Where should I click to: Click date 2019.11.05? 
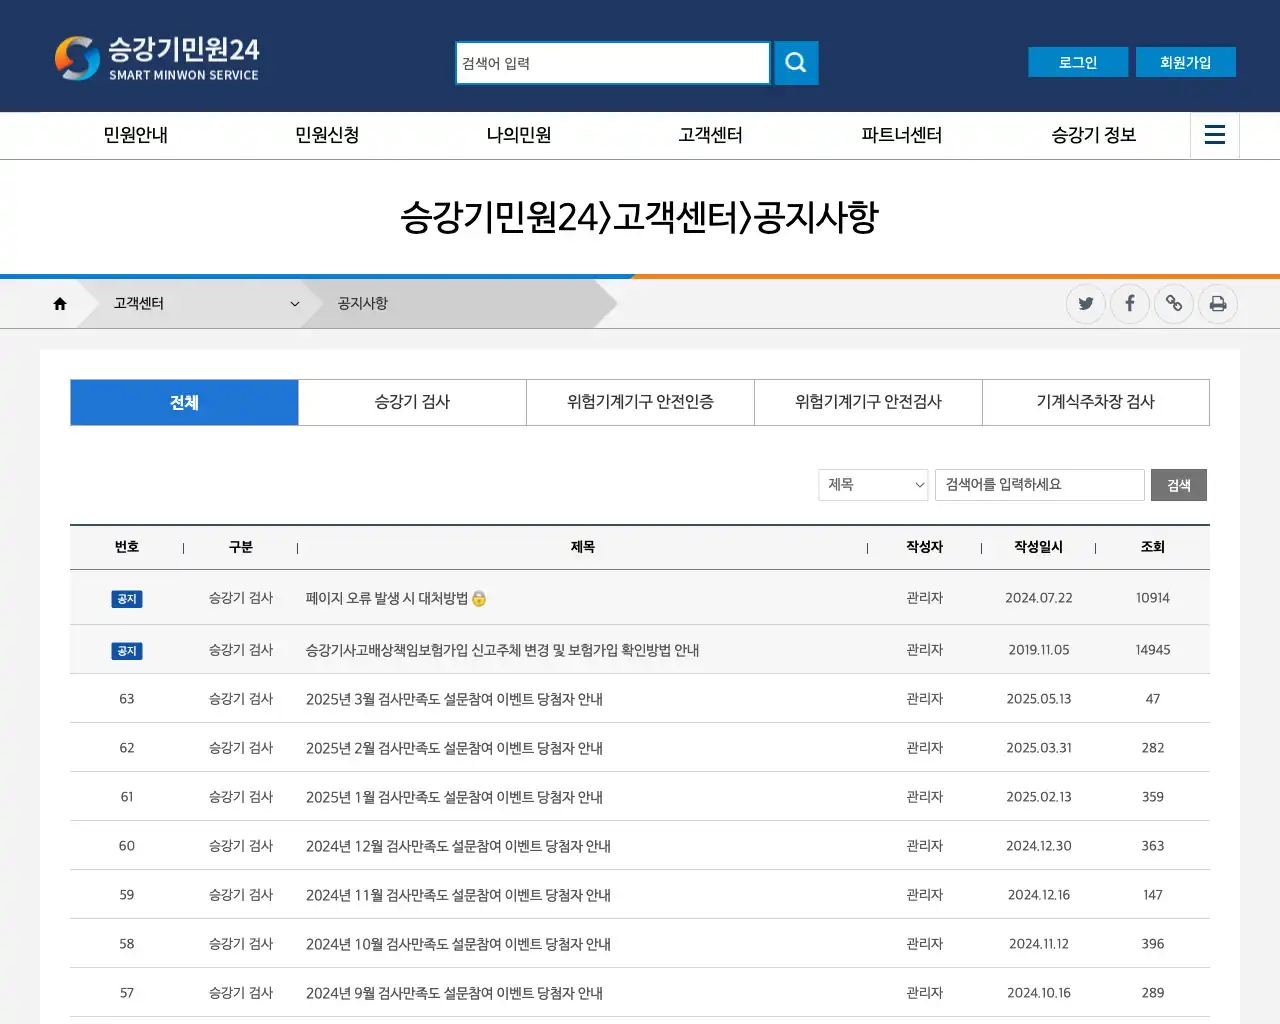pyautogui.click(x=1039, y=650)
